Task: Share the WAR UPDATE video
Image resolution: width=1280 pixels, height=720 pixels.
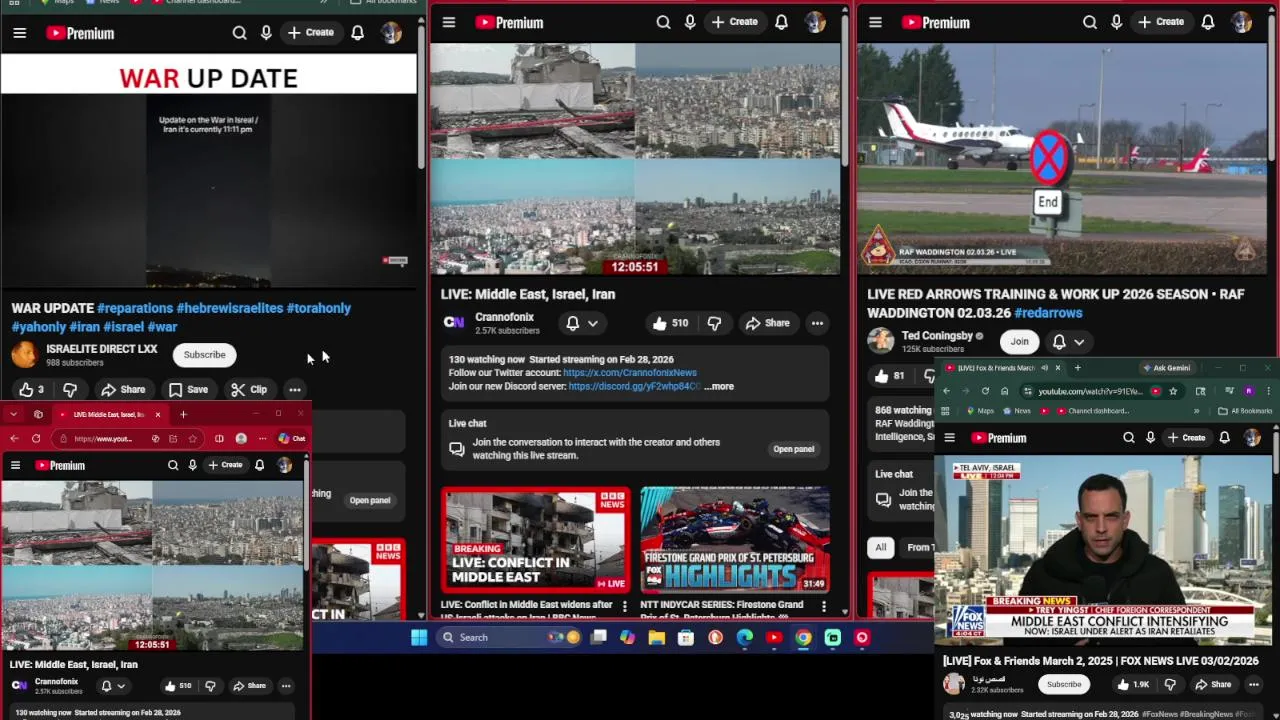Action: pyautogui.click(x=123, y=389)
